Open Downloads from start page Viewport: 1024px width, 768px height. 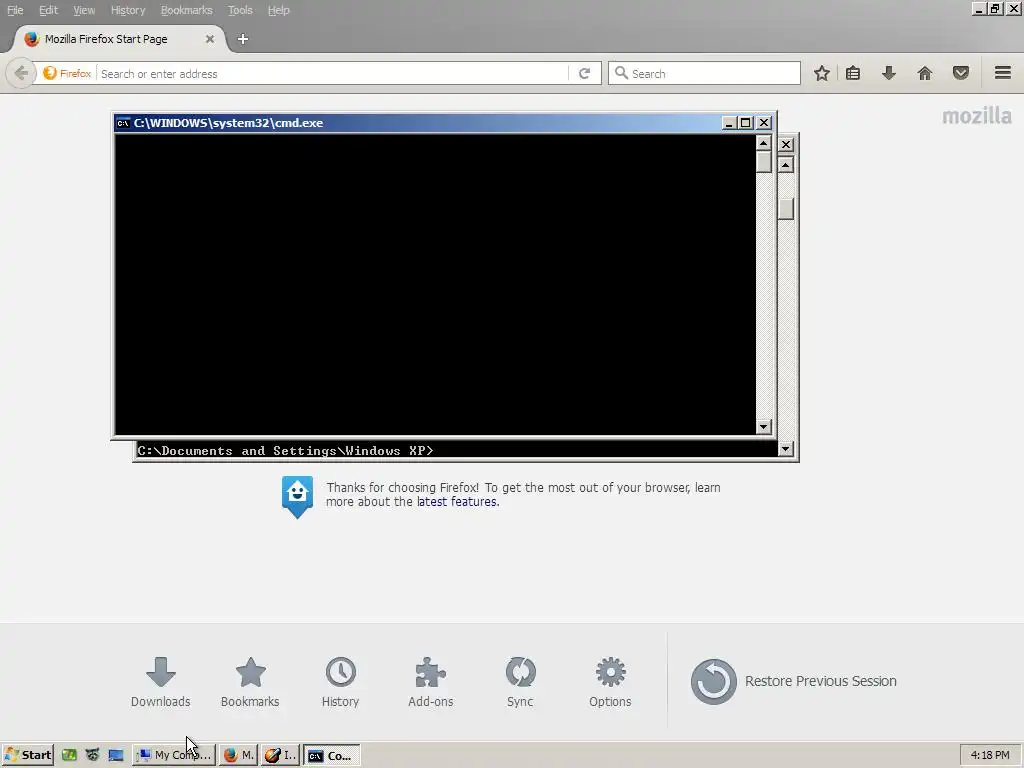pyautogui.click(x=161, y=682)
